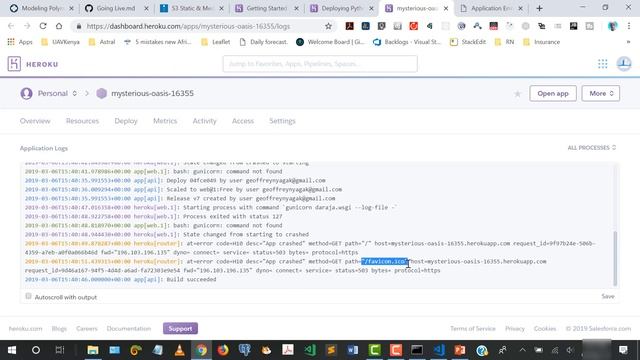640x360 pixels.
Task: Open Windows Start menu
Action: (12, 350)
